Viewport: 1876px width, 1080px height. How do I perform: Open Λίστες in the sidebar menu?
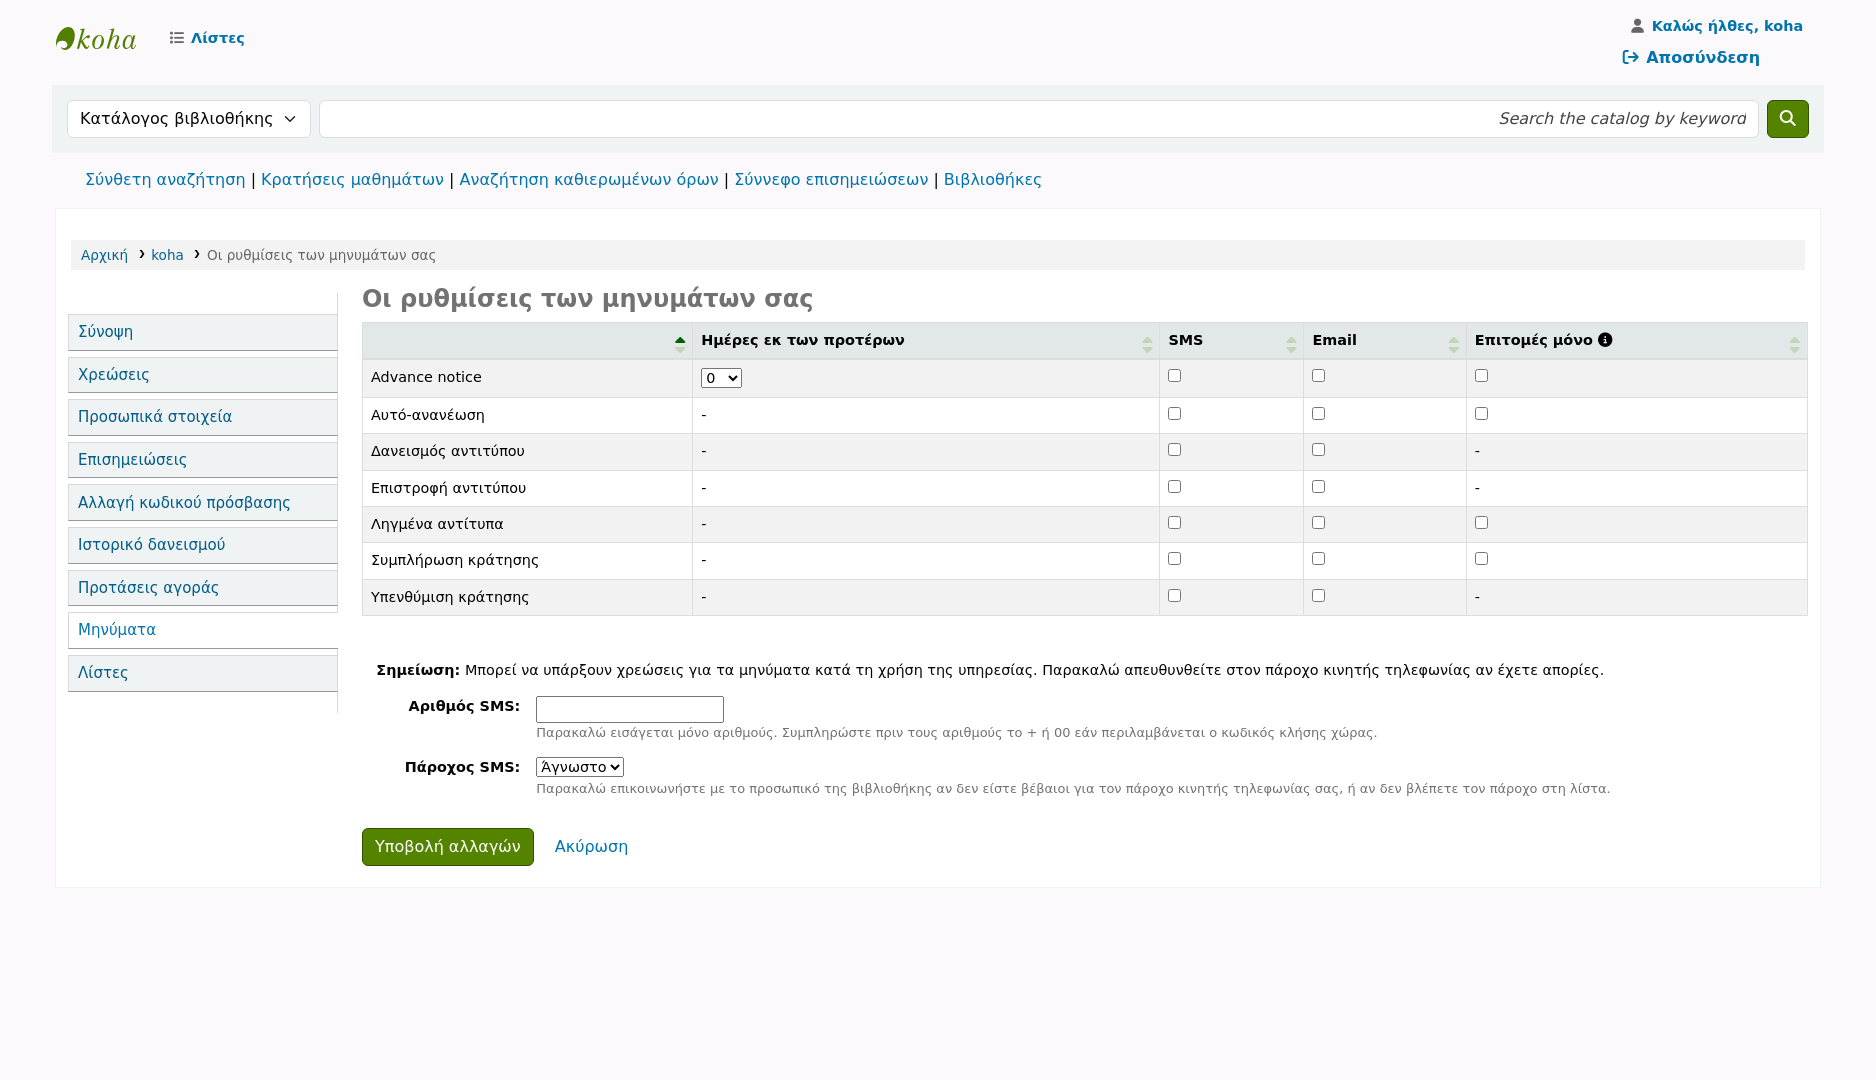pyautogui.click(x=203, y=673)
